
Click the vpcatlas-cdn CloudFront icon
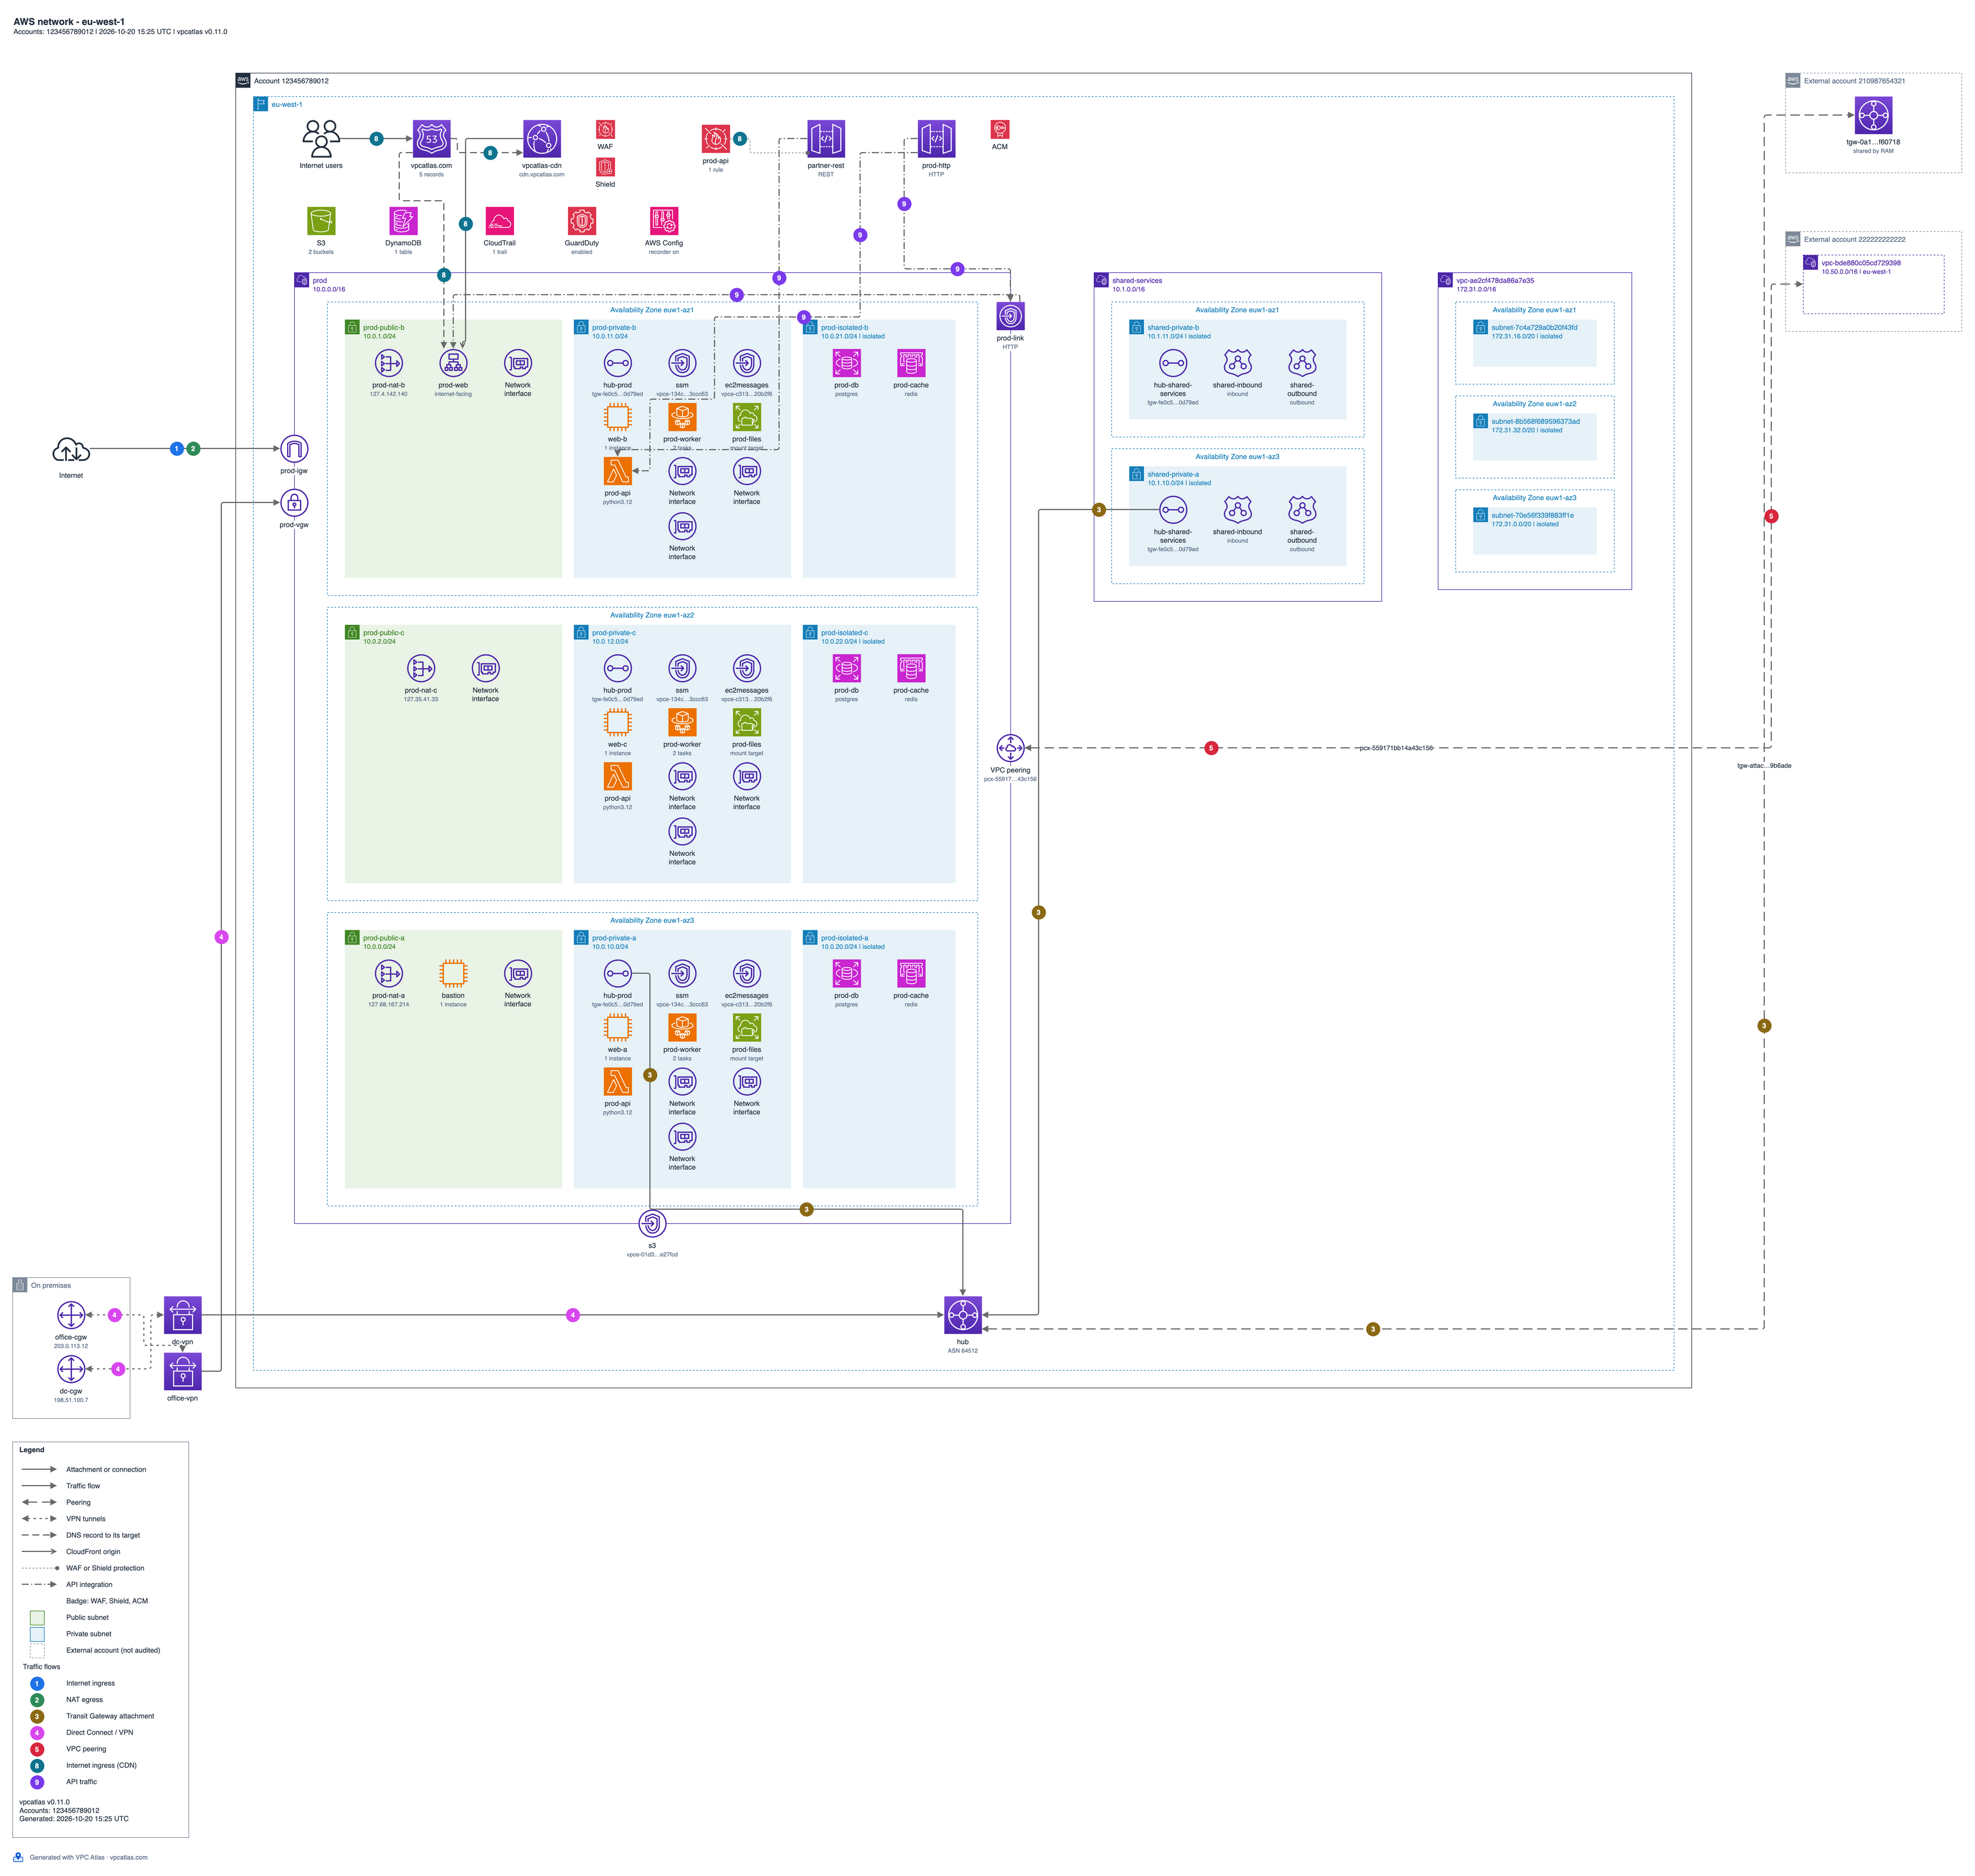pos(541,139)
